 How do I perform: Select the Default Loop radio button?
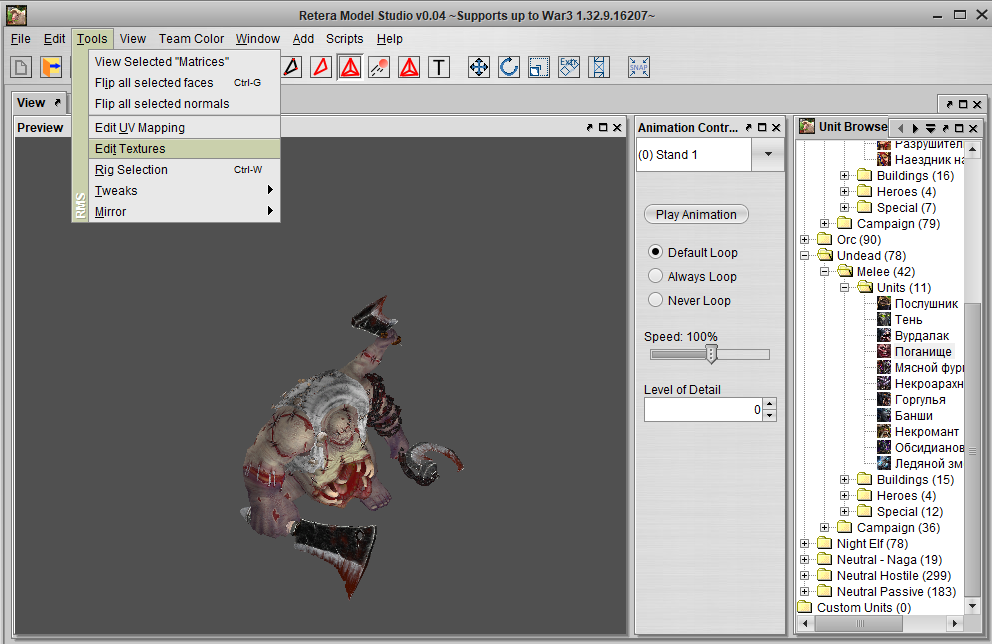pyautogui.click(x=656, y=252)
